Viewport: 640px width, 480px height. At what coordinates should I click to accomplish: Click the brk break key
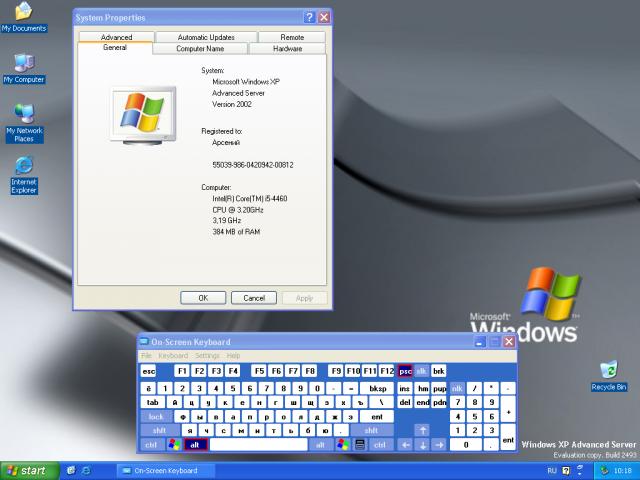pyautogui.click(x=438, y=371)
